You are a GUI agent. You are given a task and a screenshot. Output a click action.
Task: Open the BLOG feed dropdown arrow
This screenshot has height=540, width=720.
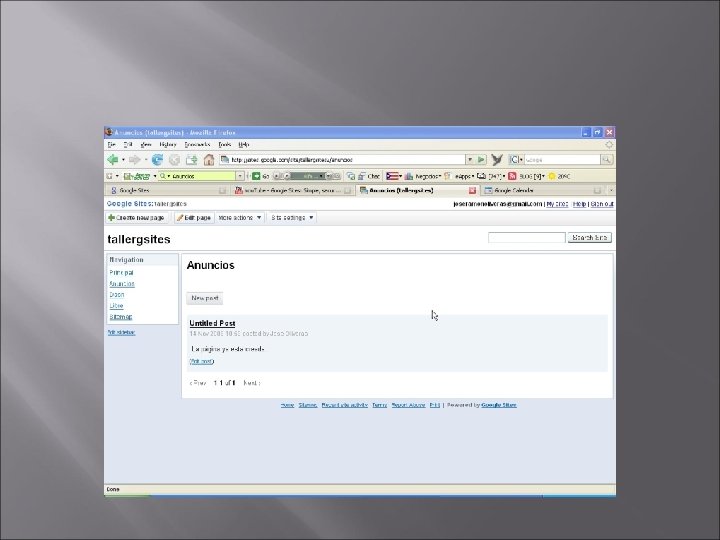[544, 176]
